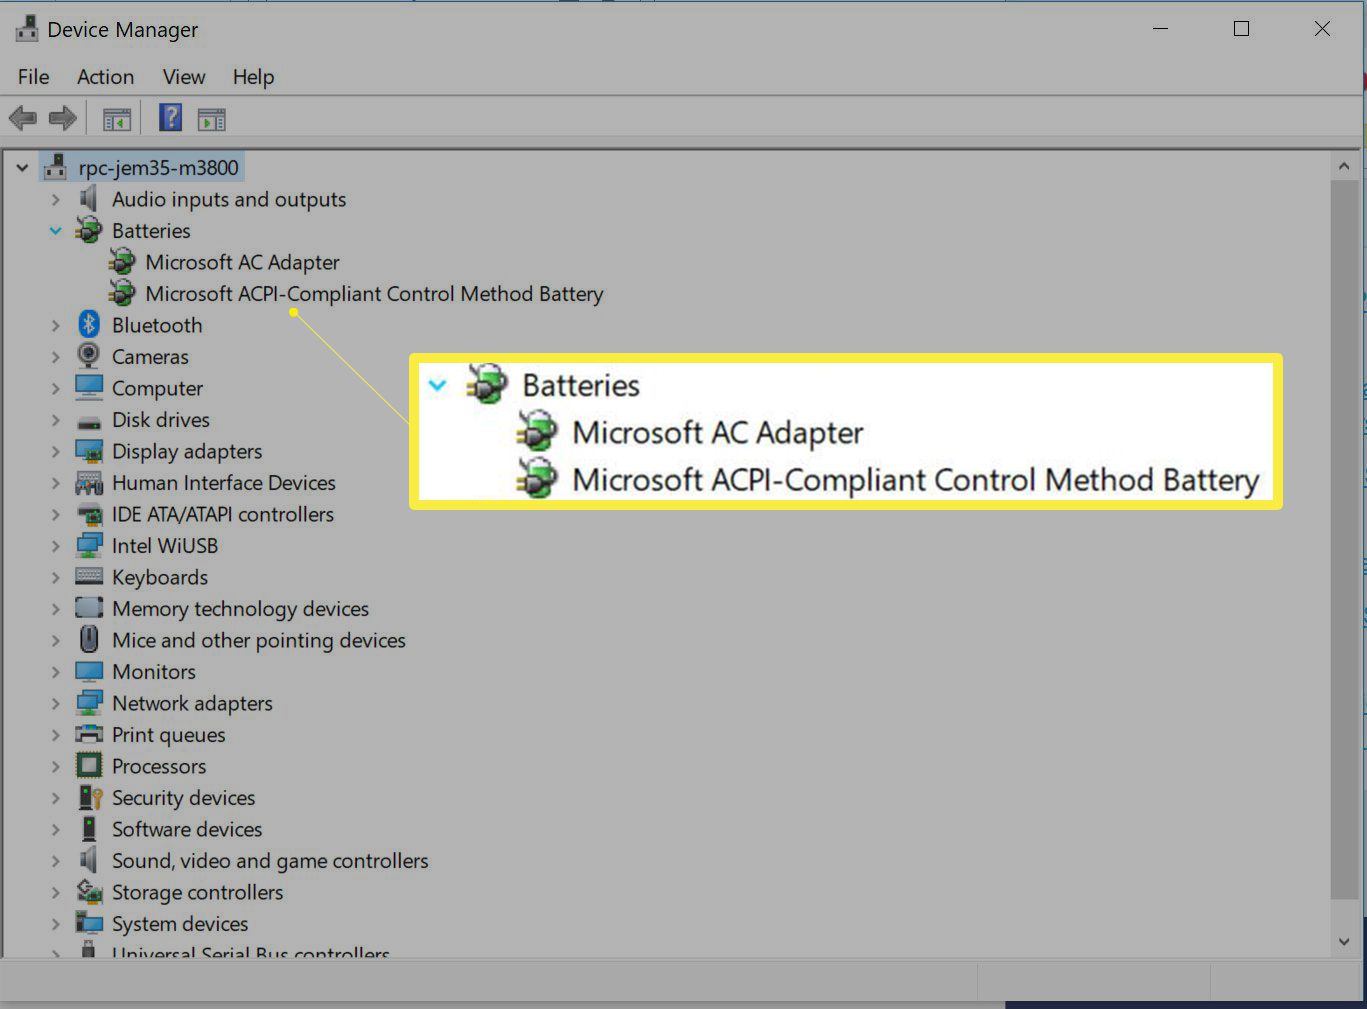Click the Display adapters icon

tap(89, 451)
